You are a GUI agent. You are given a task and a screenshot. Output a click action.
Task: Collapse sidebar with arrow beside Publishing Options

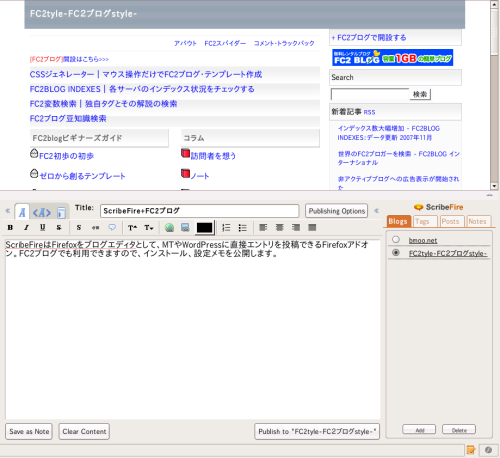(x=376, y=211)
